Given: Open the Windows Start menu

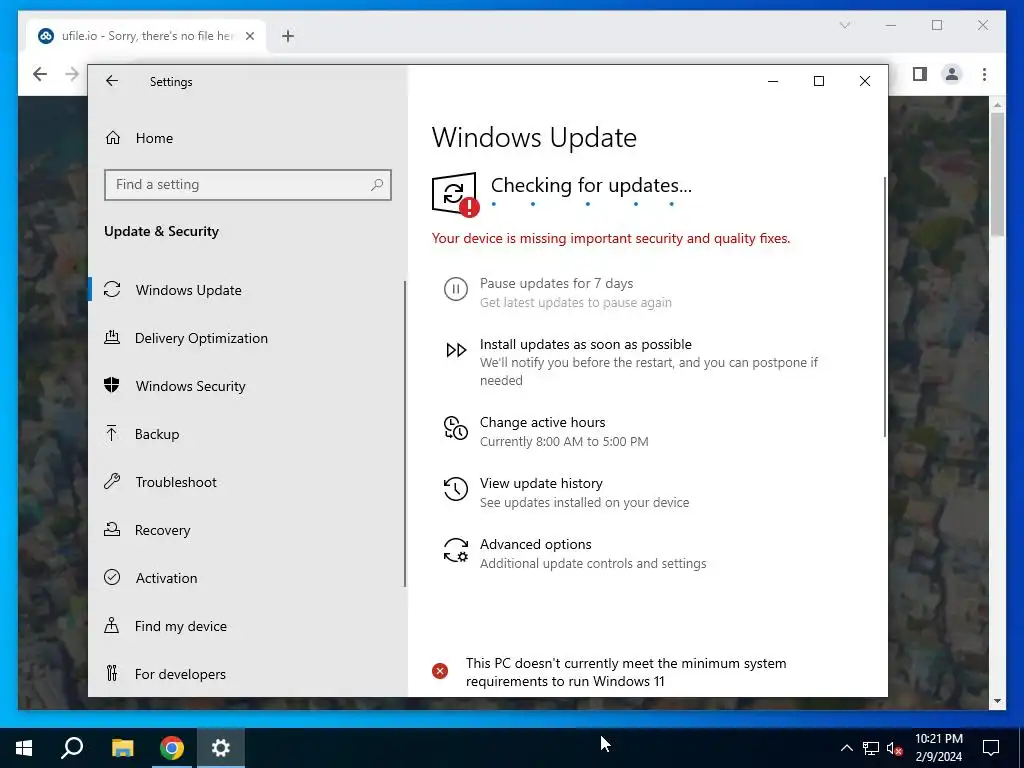Looking at the screenshot, I should tap(24, 748).
